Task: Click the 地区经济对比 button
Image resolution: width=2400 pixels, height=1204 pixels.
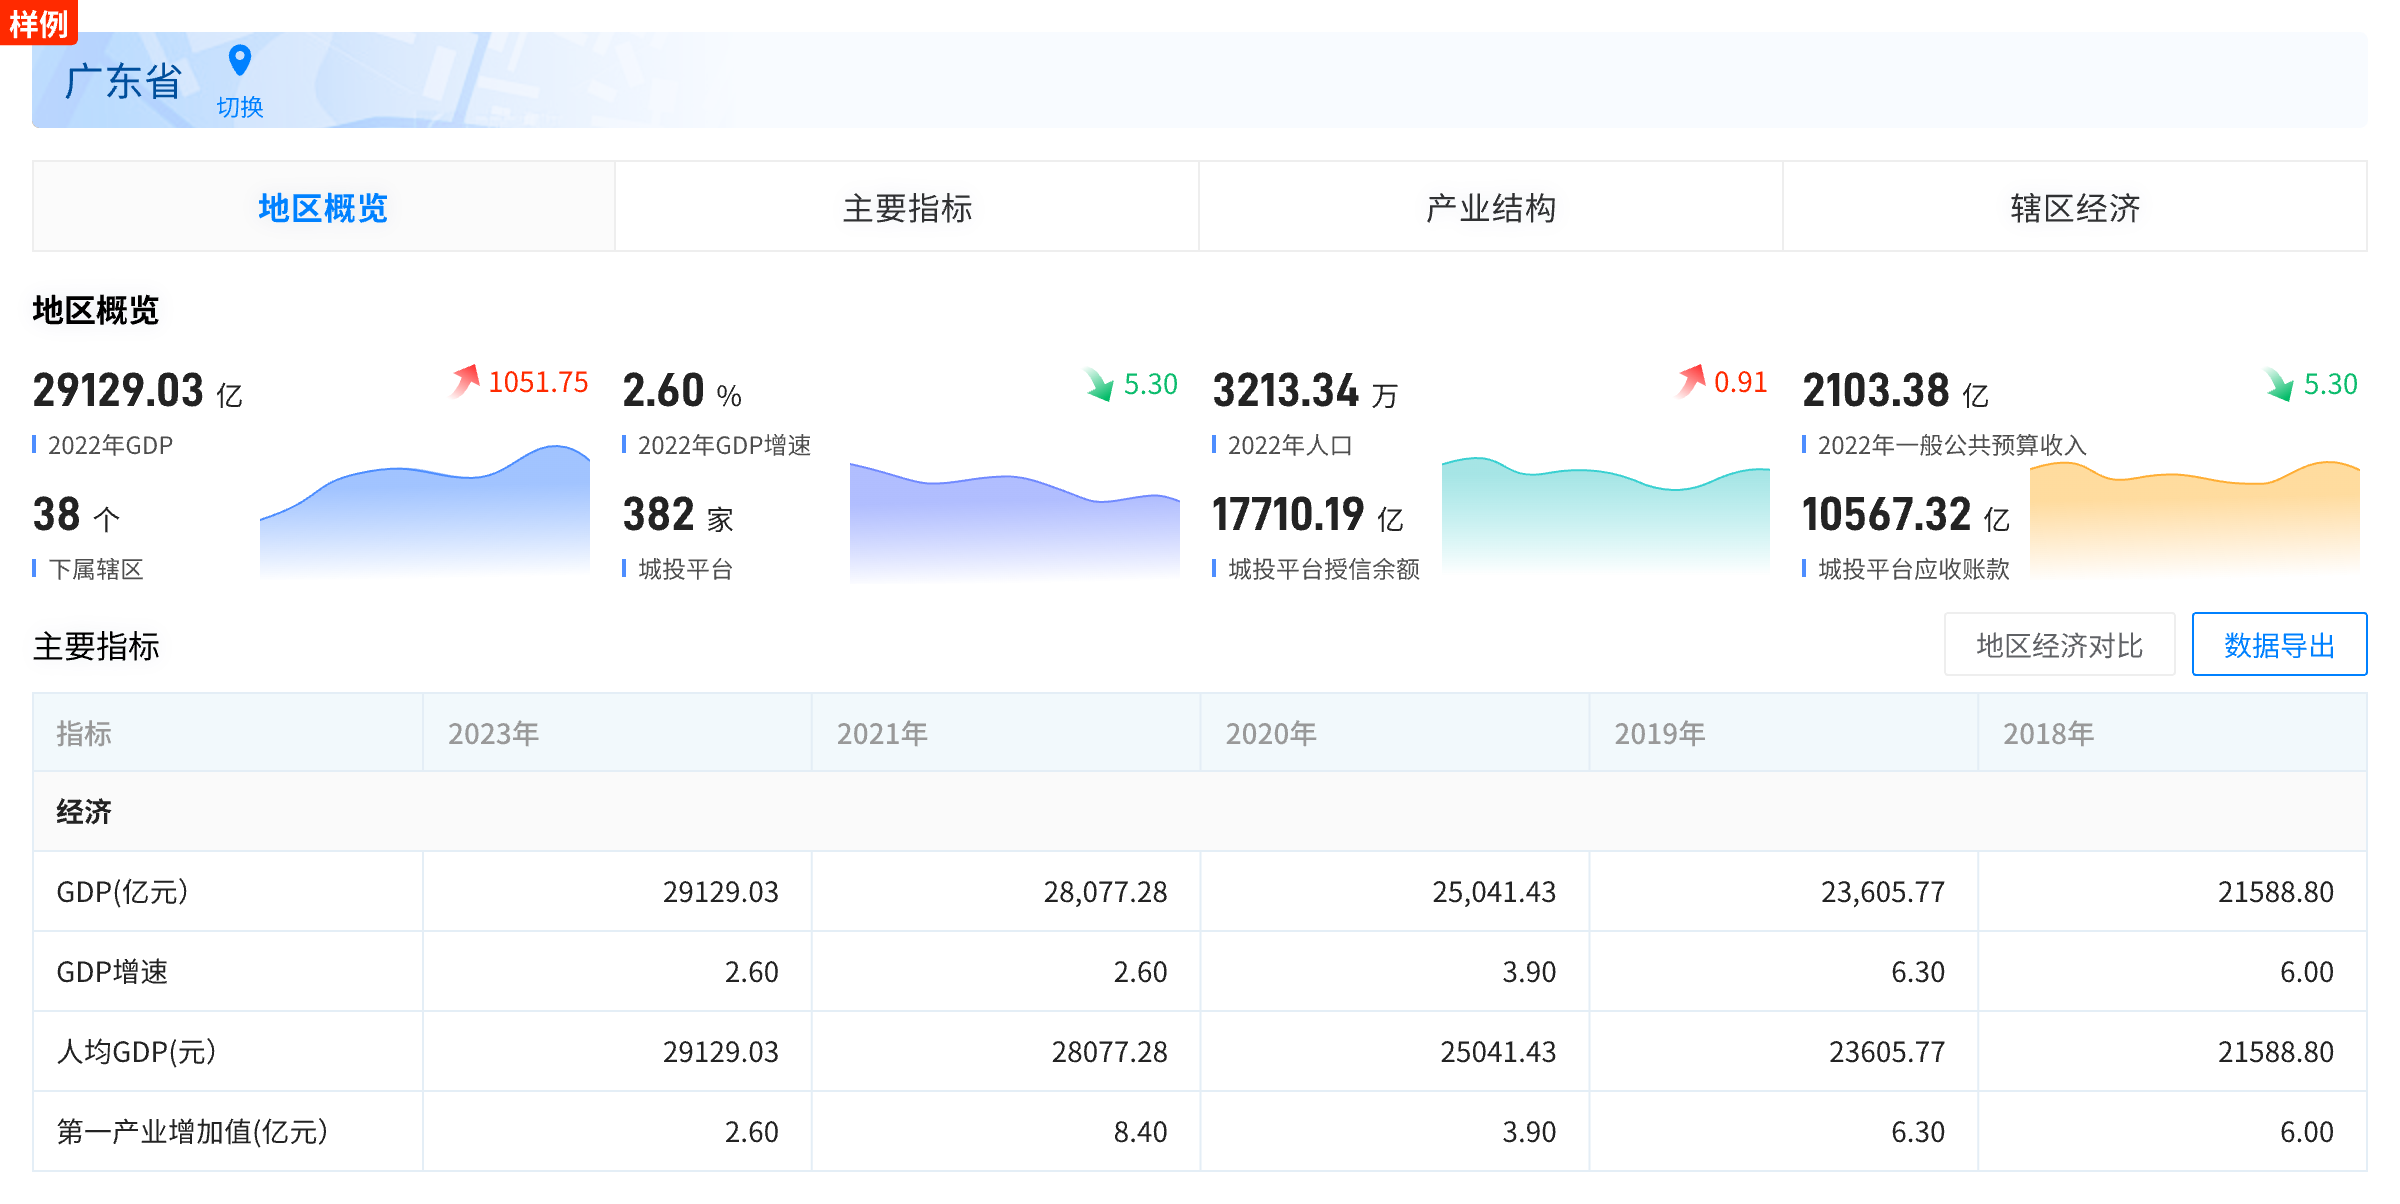Action: (x=2059, y=645)
